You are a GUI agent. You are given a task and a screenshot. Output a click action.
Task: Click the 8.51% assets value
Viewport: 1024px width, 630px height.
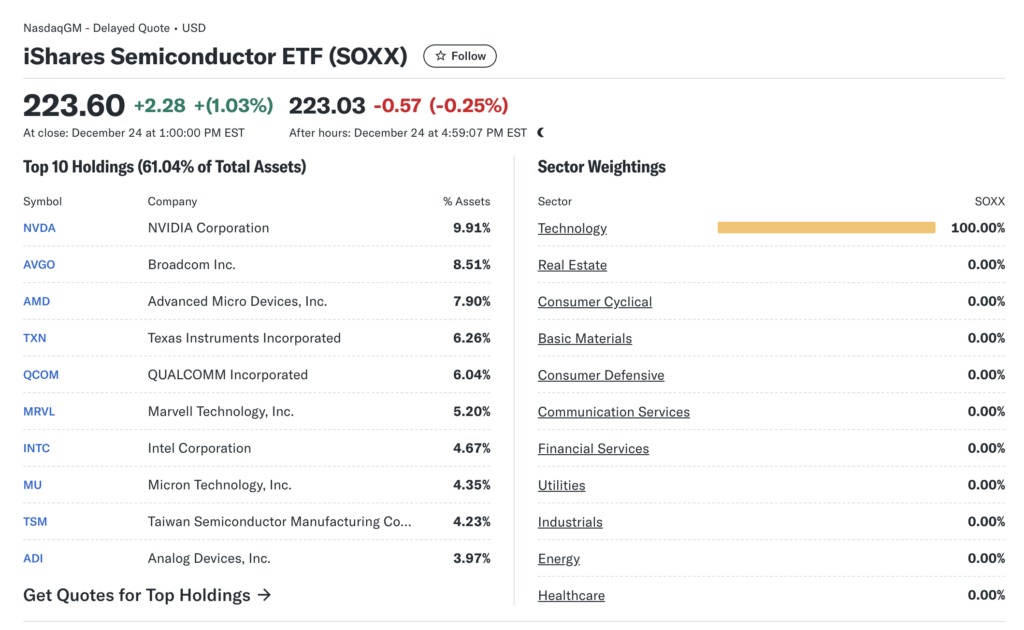[x=472, y=264]
